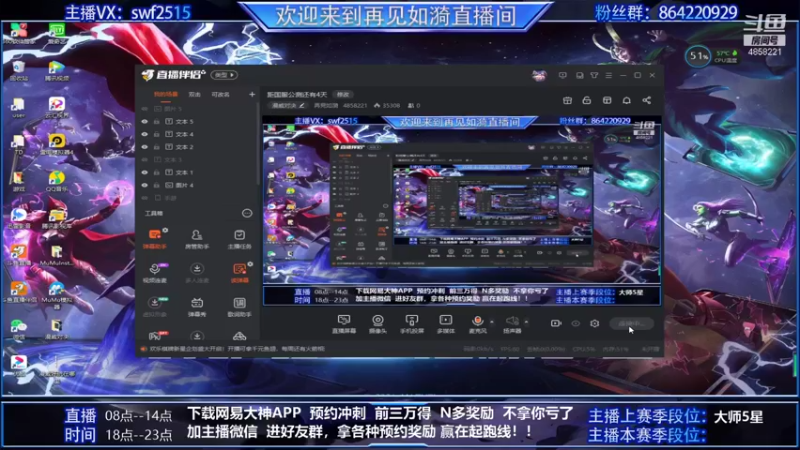The width and height of the screenshot is (800, 450).
Task: Click the start-live pill button
Action: click(632, 323)
